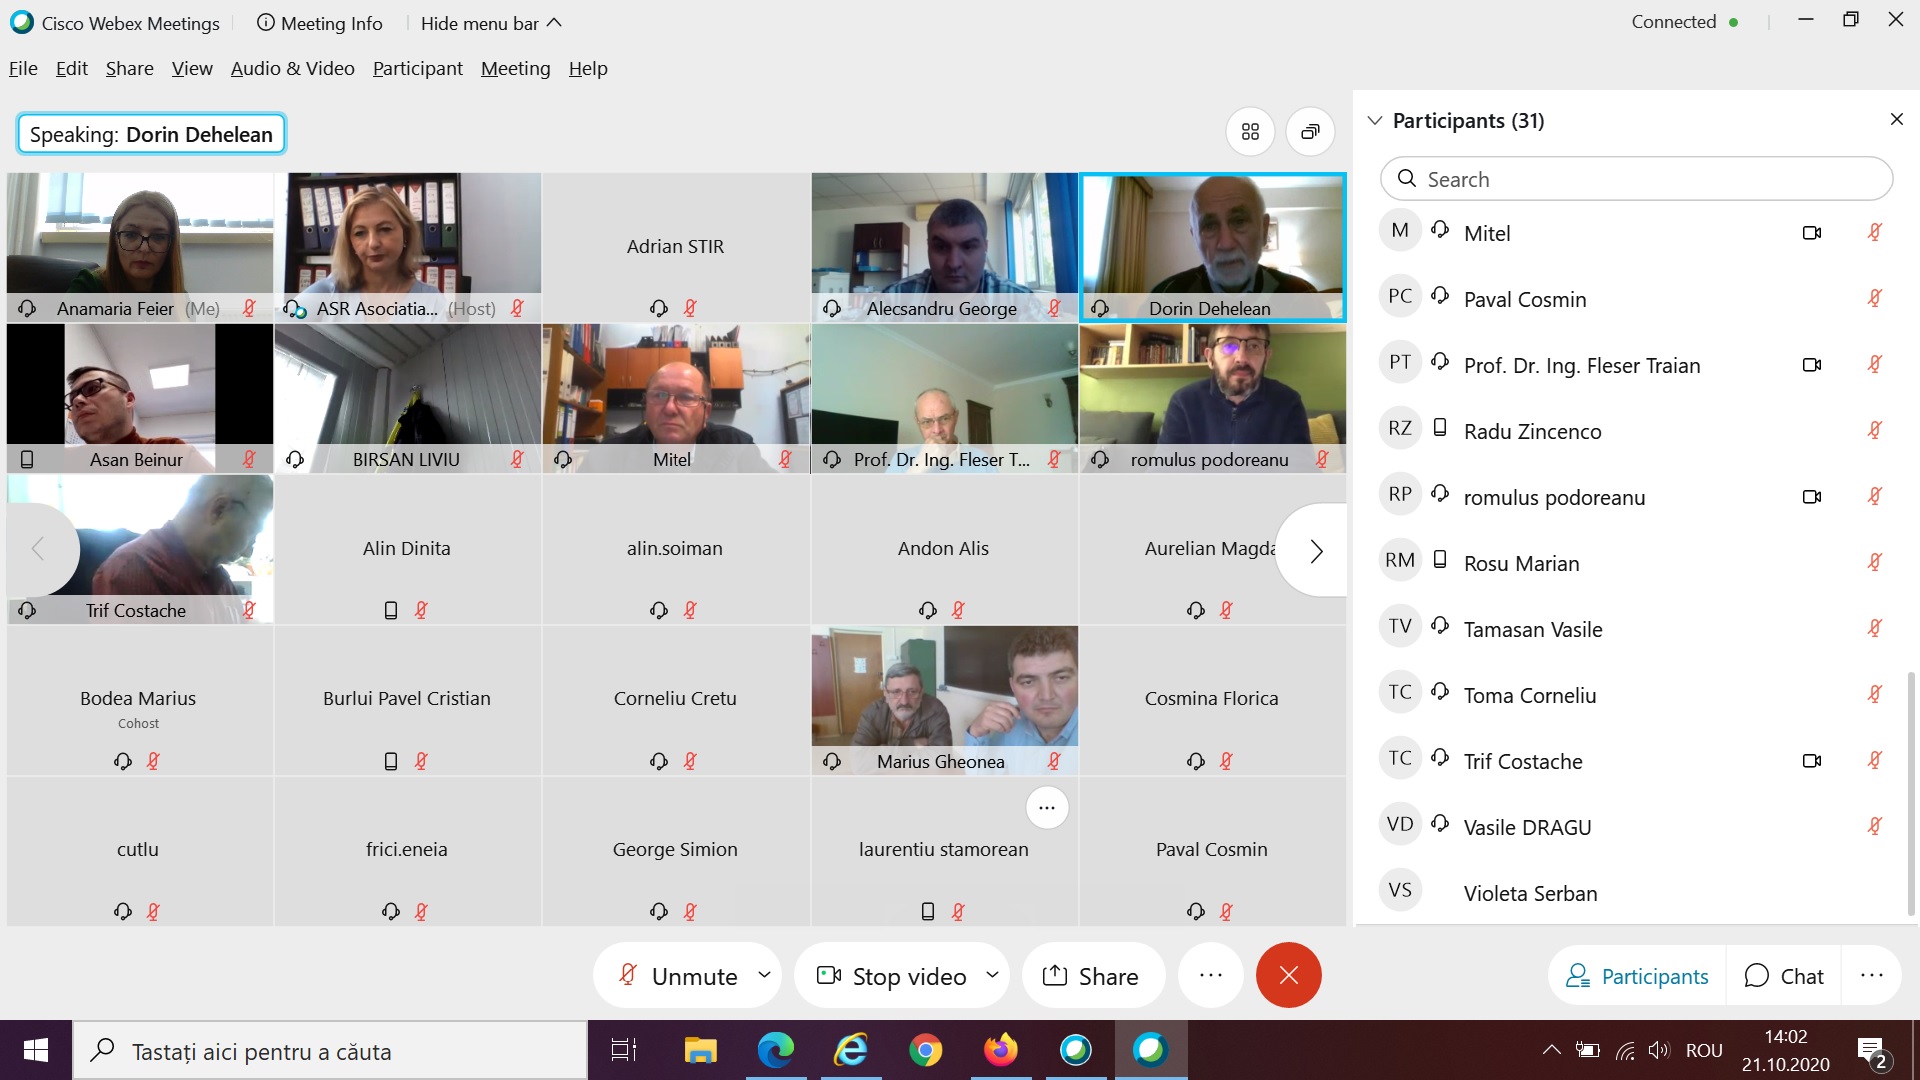The image size is (1920, 1080).
Task: Open Google Chrome from the taskbar
Action: [x=925, y=1050]
